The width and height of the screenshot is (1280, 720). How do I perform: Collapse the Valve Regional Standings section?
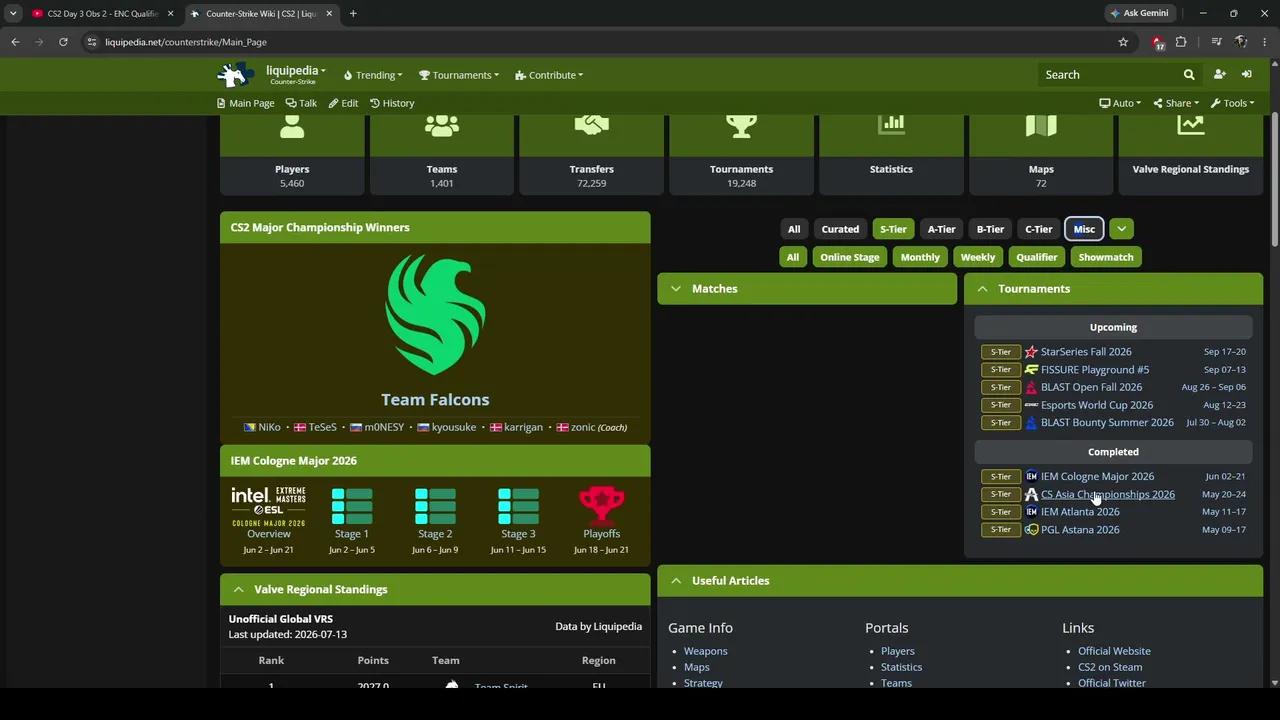(435, 590)
